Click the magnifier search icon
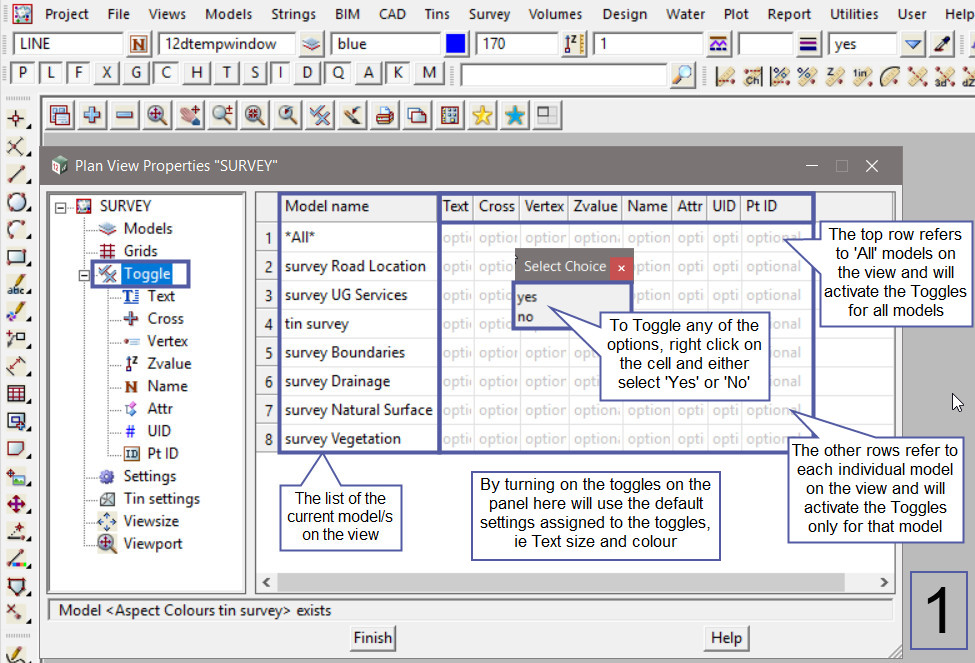 coord(682,74)
